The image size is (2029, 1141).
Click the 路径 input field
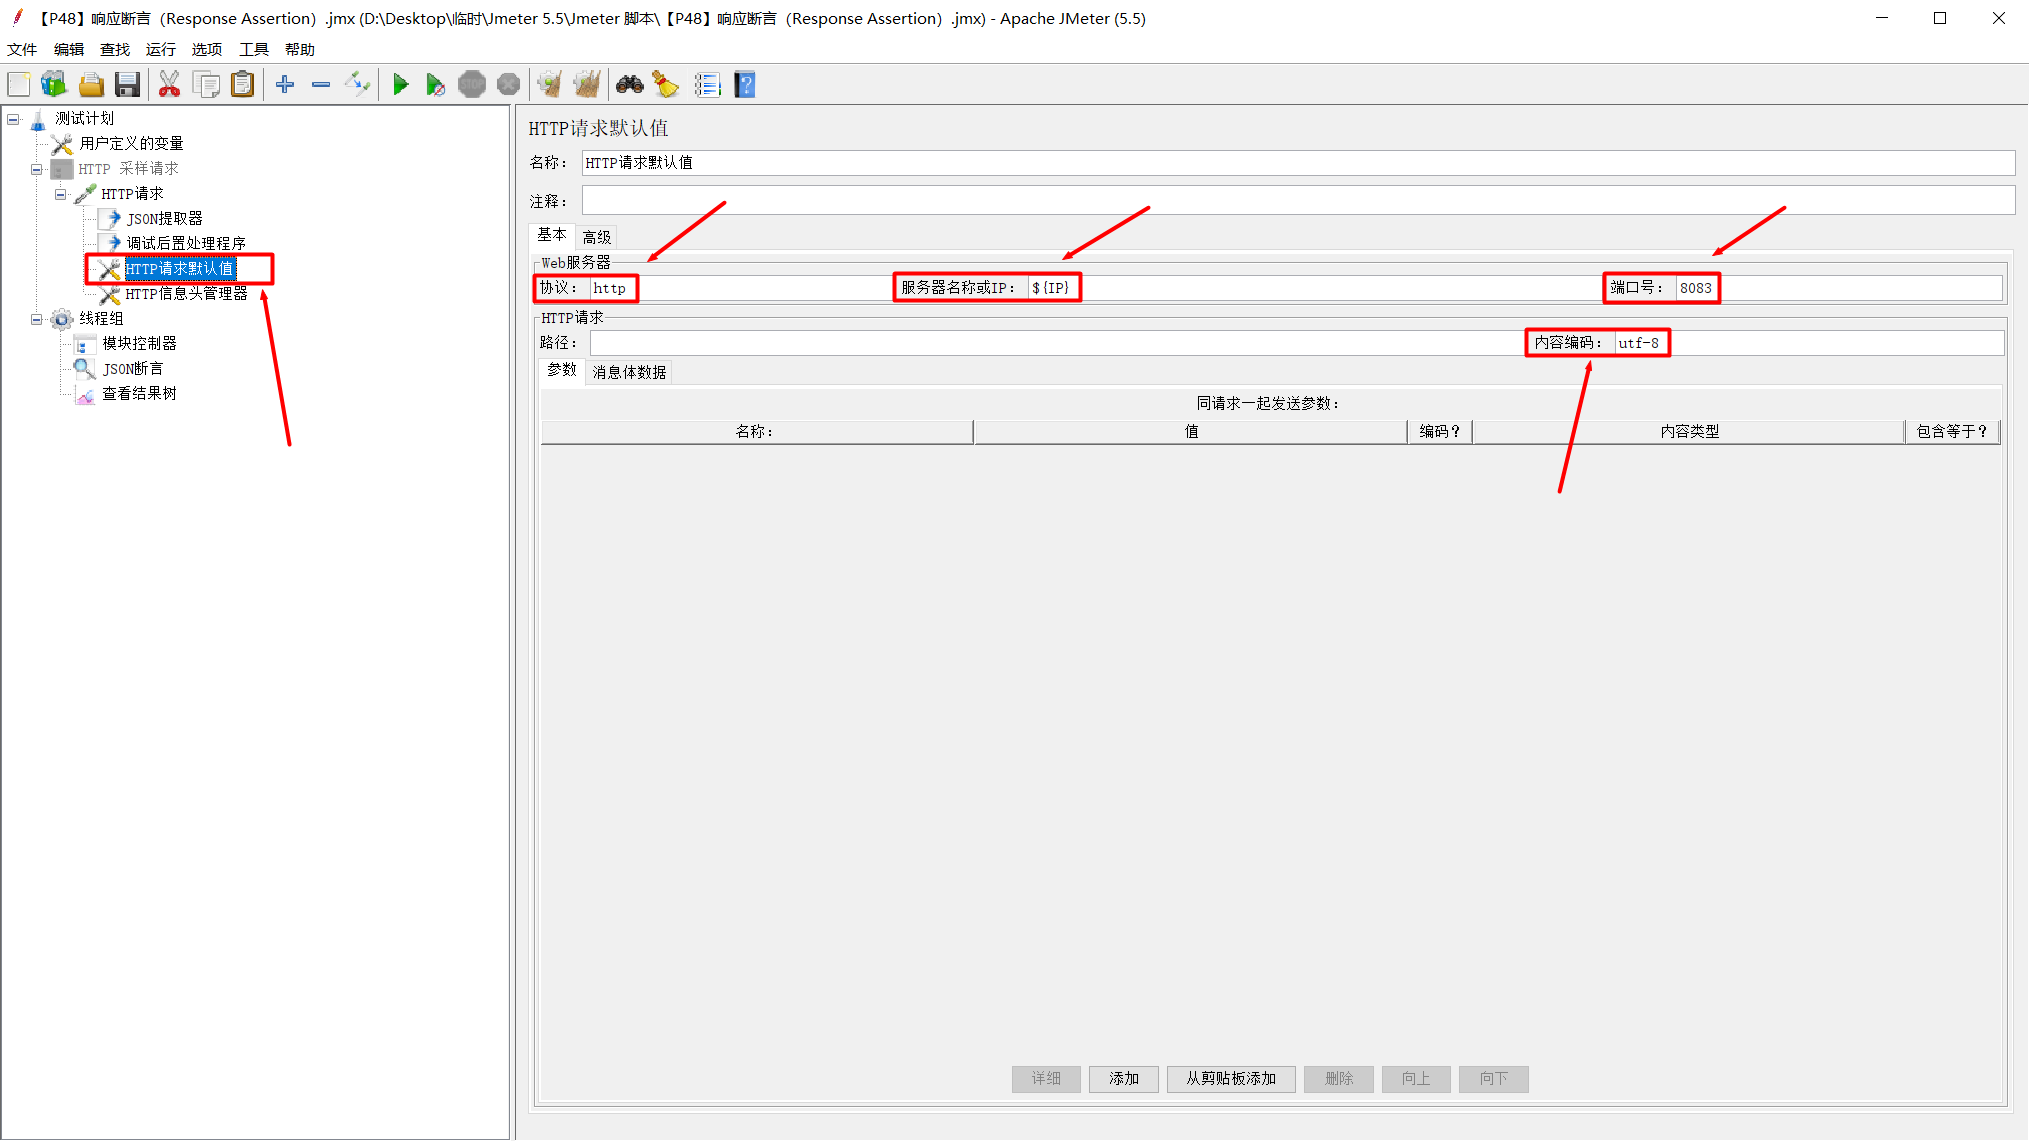1056,343
